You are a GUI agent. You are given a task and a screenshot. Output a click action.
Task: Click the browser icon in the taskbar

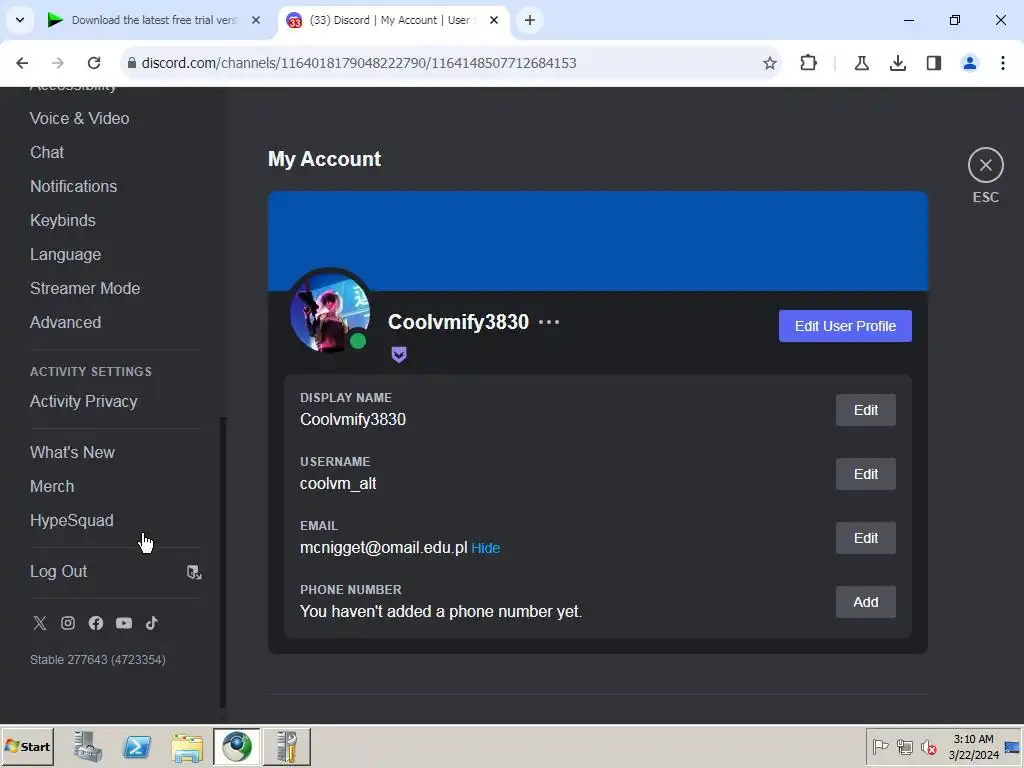(236, 746)
